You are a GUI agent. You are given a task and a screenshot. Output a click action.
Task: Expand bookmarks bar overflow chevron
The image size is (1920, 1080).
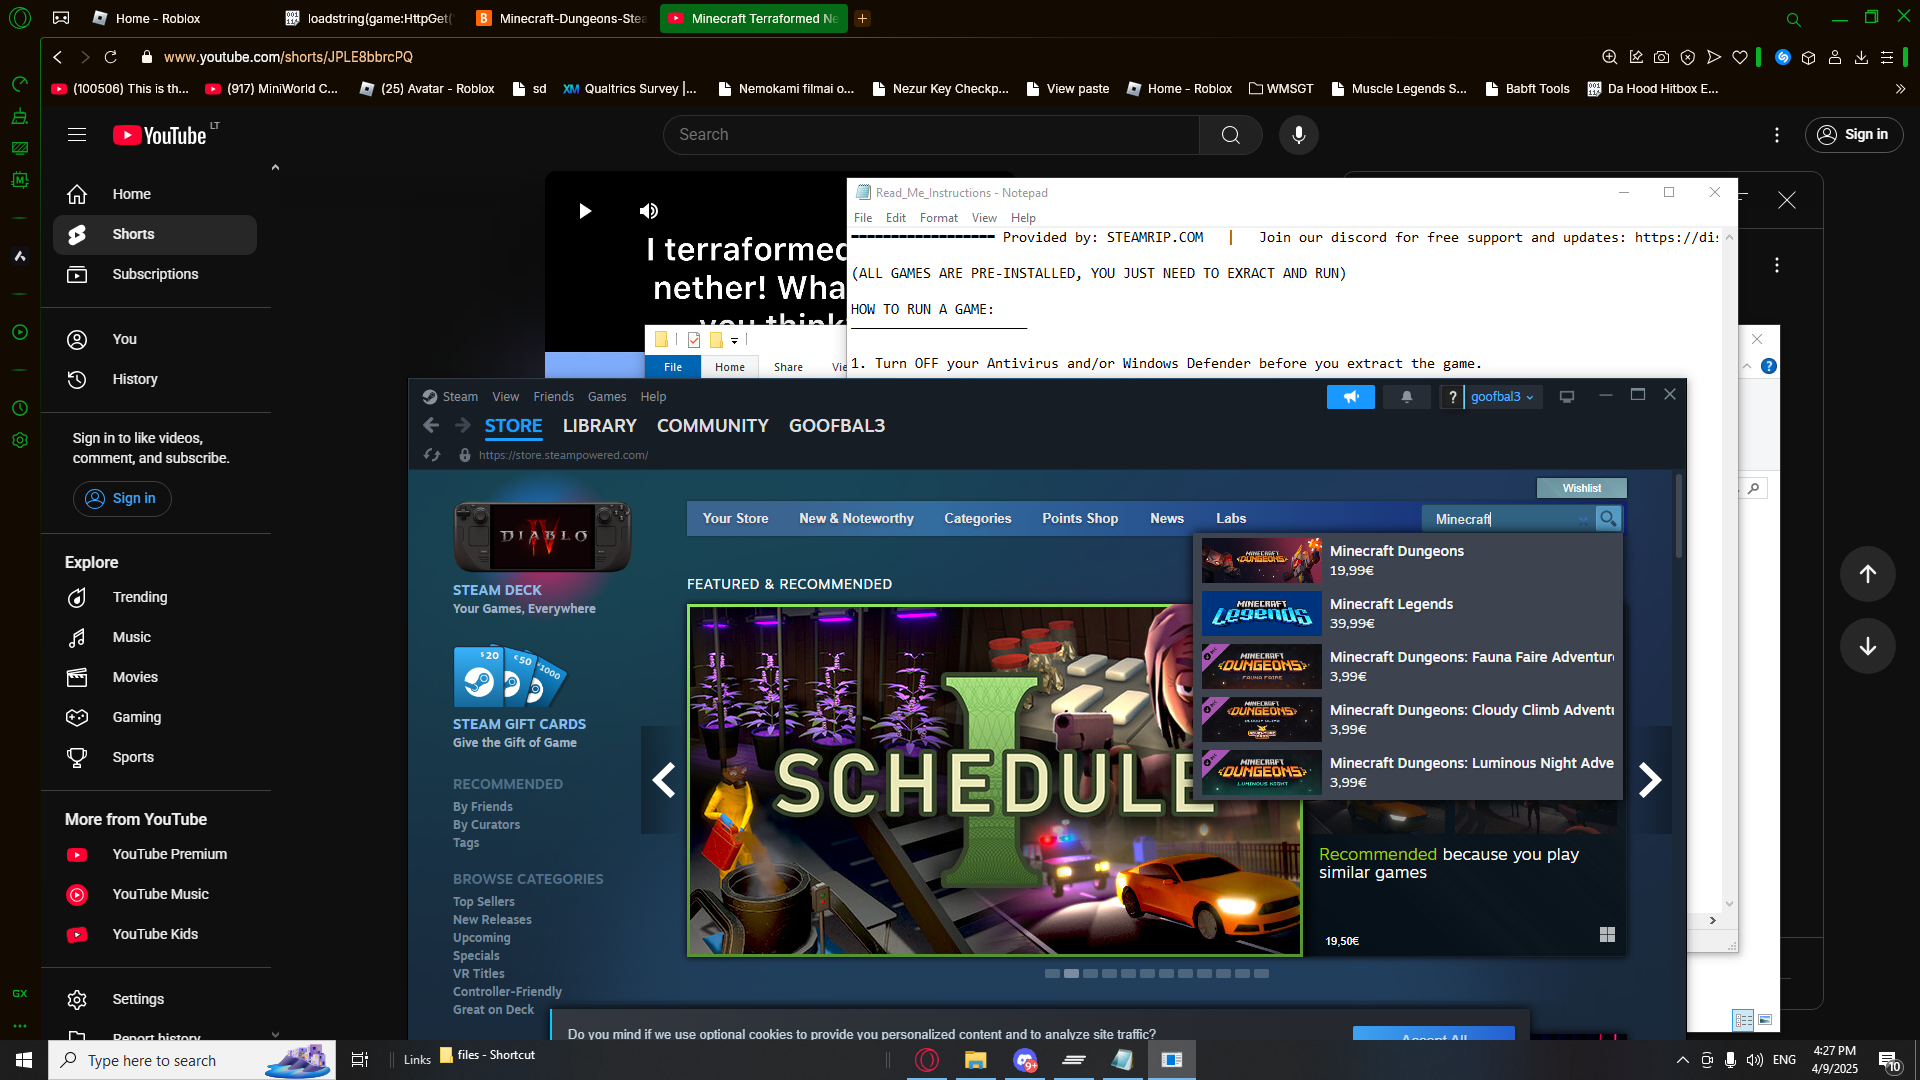[1900, 89]
